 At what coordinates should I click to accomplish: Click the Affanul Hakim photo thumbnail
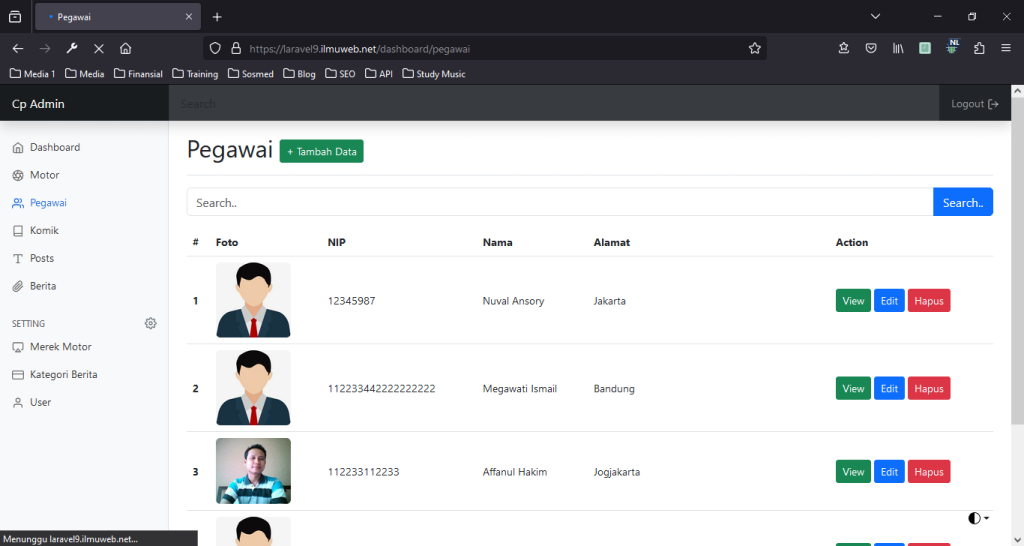(x=253, y=471)
